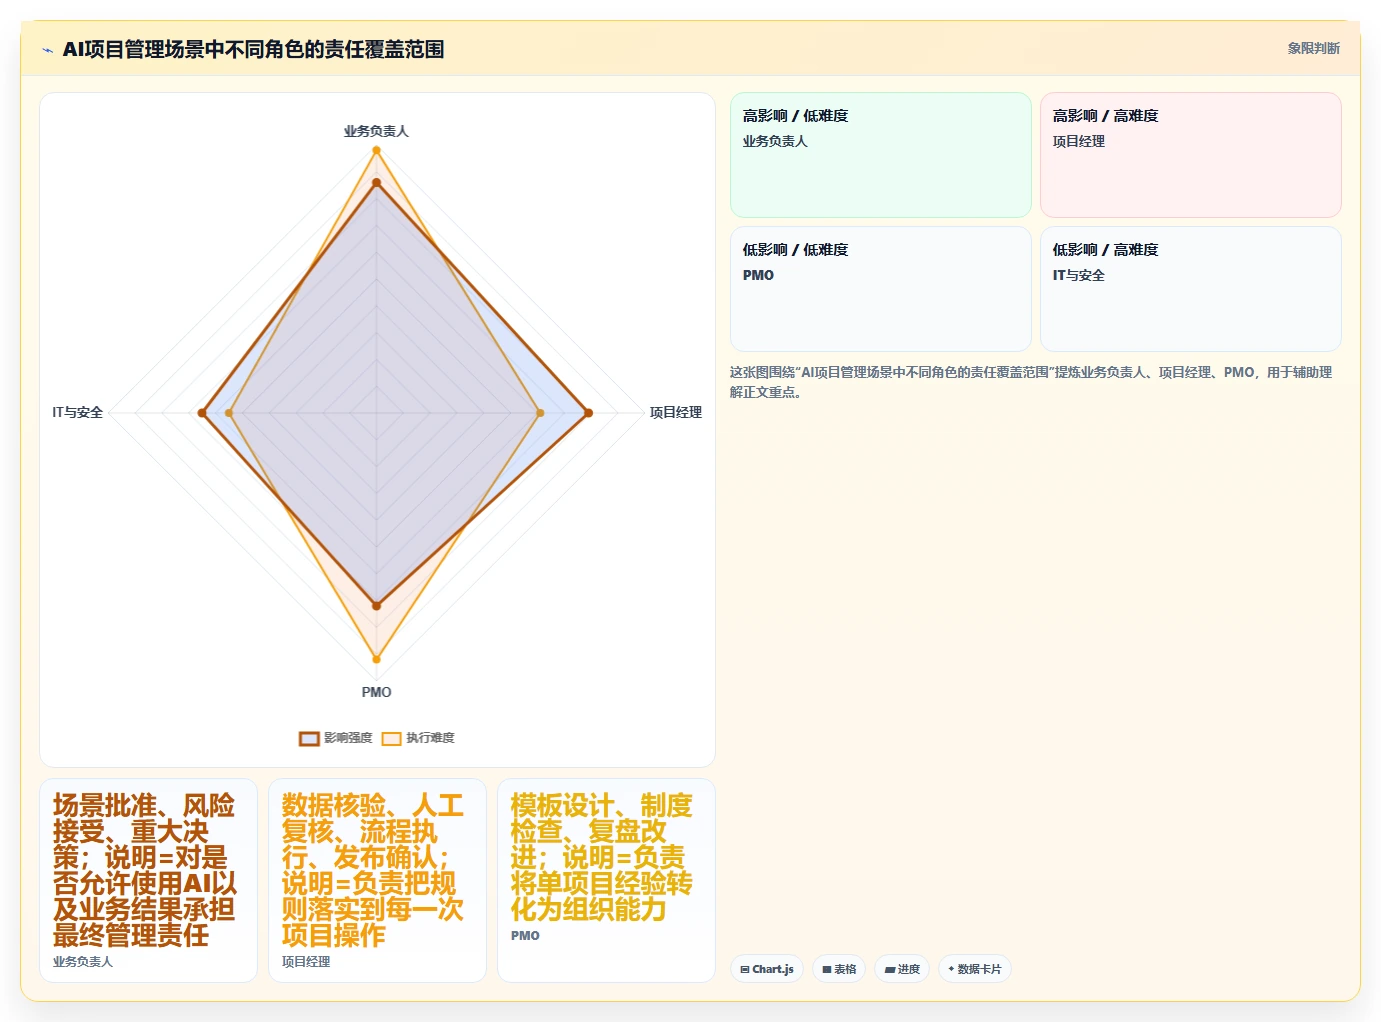Screen dimensions: 1381x1022
Task: Open the 高影响 / 高难度 quadrant card
Action: [1190, 155]
